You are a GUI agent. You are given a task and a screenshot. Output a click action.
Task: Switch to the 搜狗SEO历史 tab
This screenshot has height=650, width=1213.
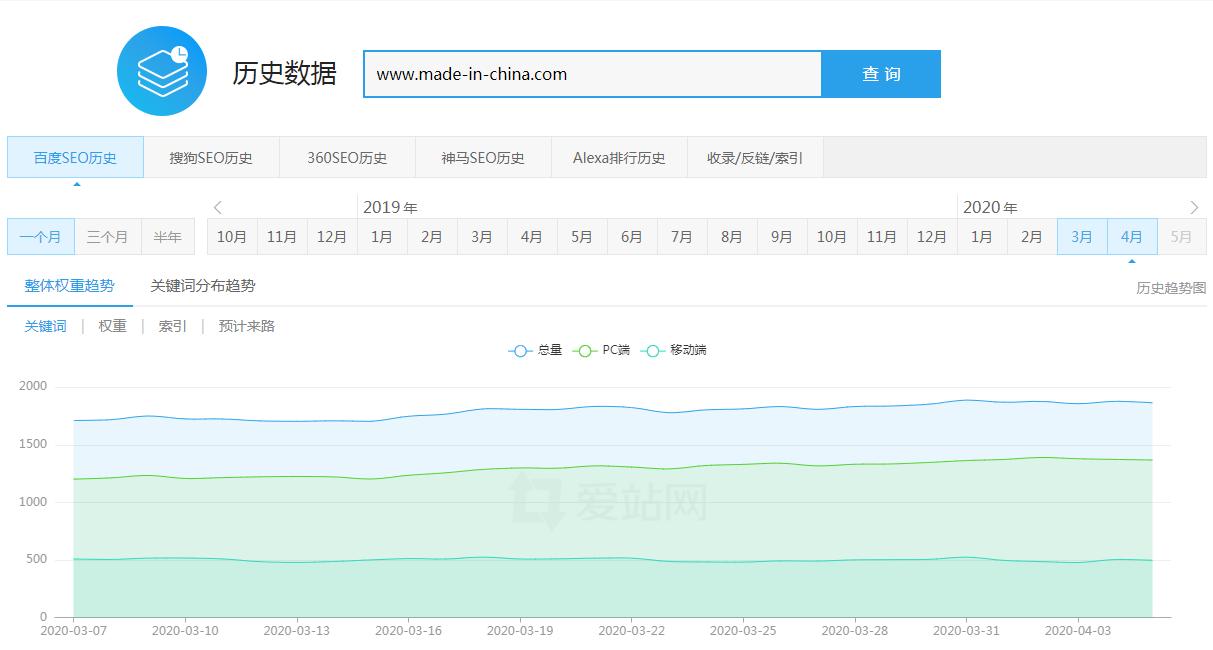(x=211, y=157)
